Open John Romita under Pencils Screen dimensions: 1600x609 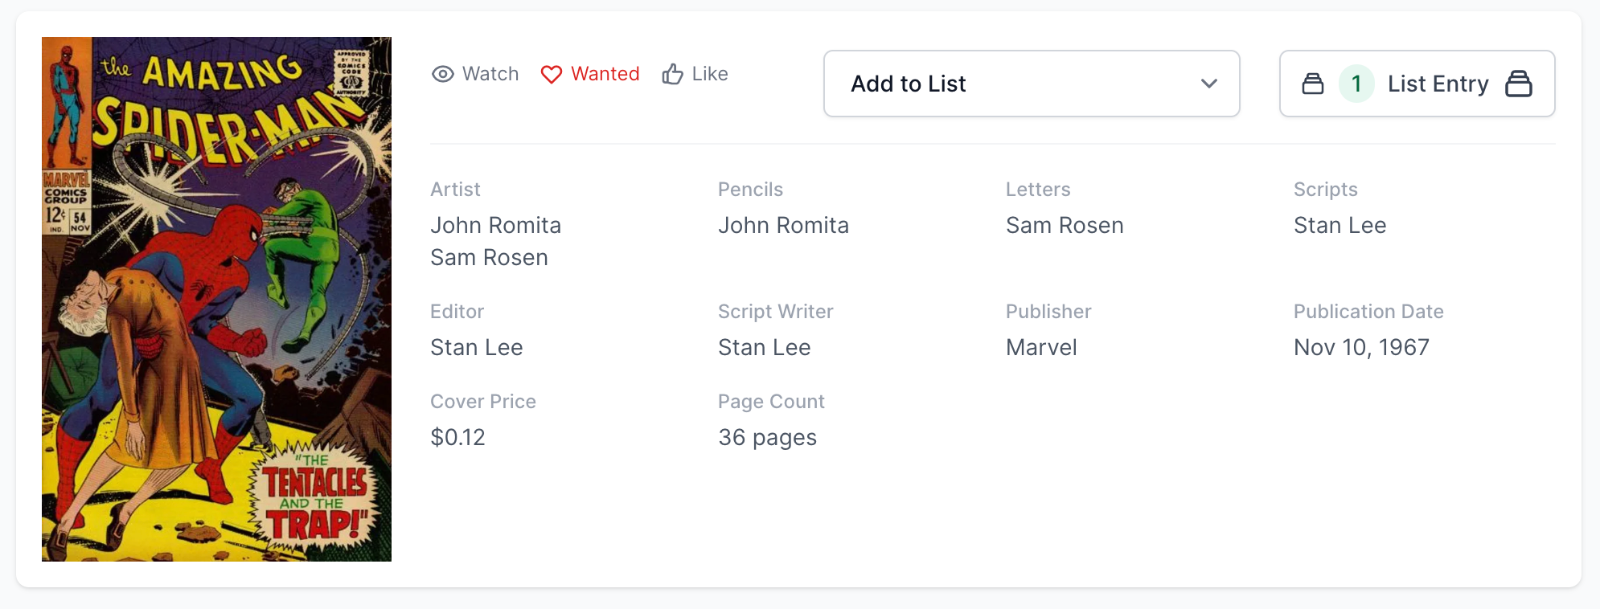(783, 226)
